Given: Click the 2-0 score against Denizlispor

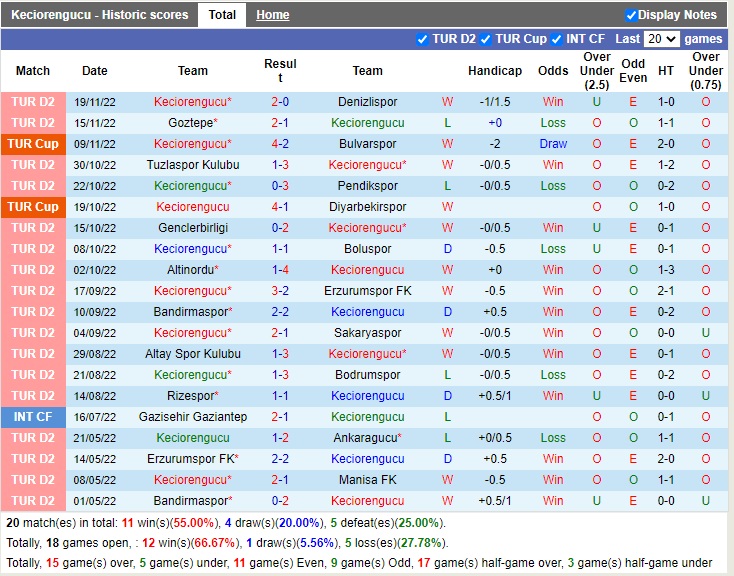Looking at the screenshot, I should [x=280, y=102].
